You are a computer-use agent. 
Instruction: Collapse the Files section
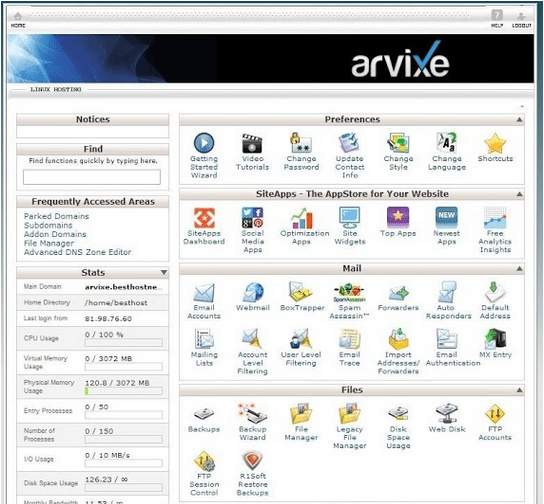(519, 390)
